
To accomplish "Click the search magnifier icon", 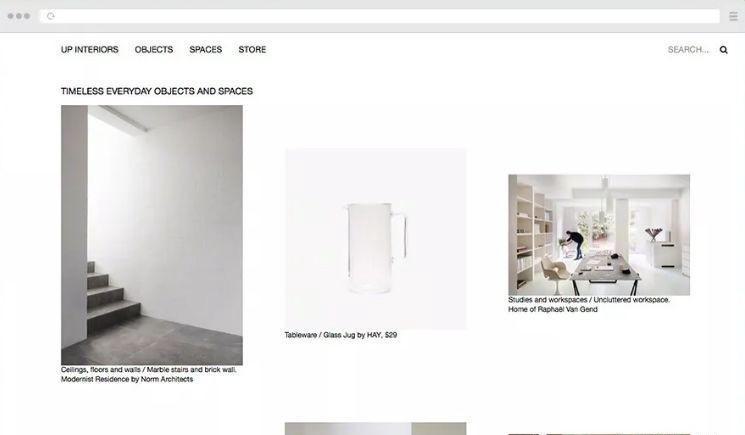I will click(x=723, y=50).
